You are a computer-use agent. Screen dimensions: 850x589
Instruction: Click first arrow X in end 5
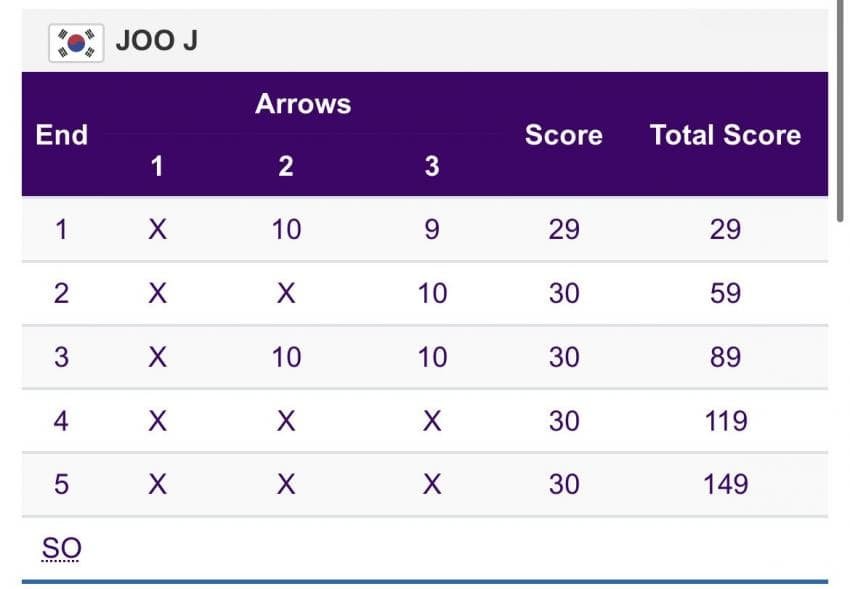(x=157, y=484)
